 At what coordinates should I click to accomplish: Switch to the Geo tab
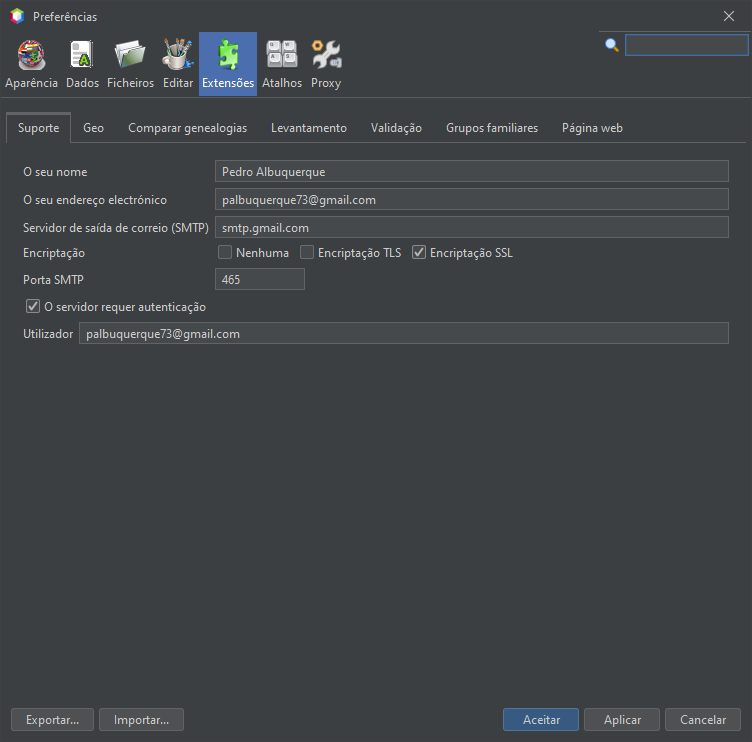pos(93,128)
